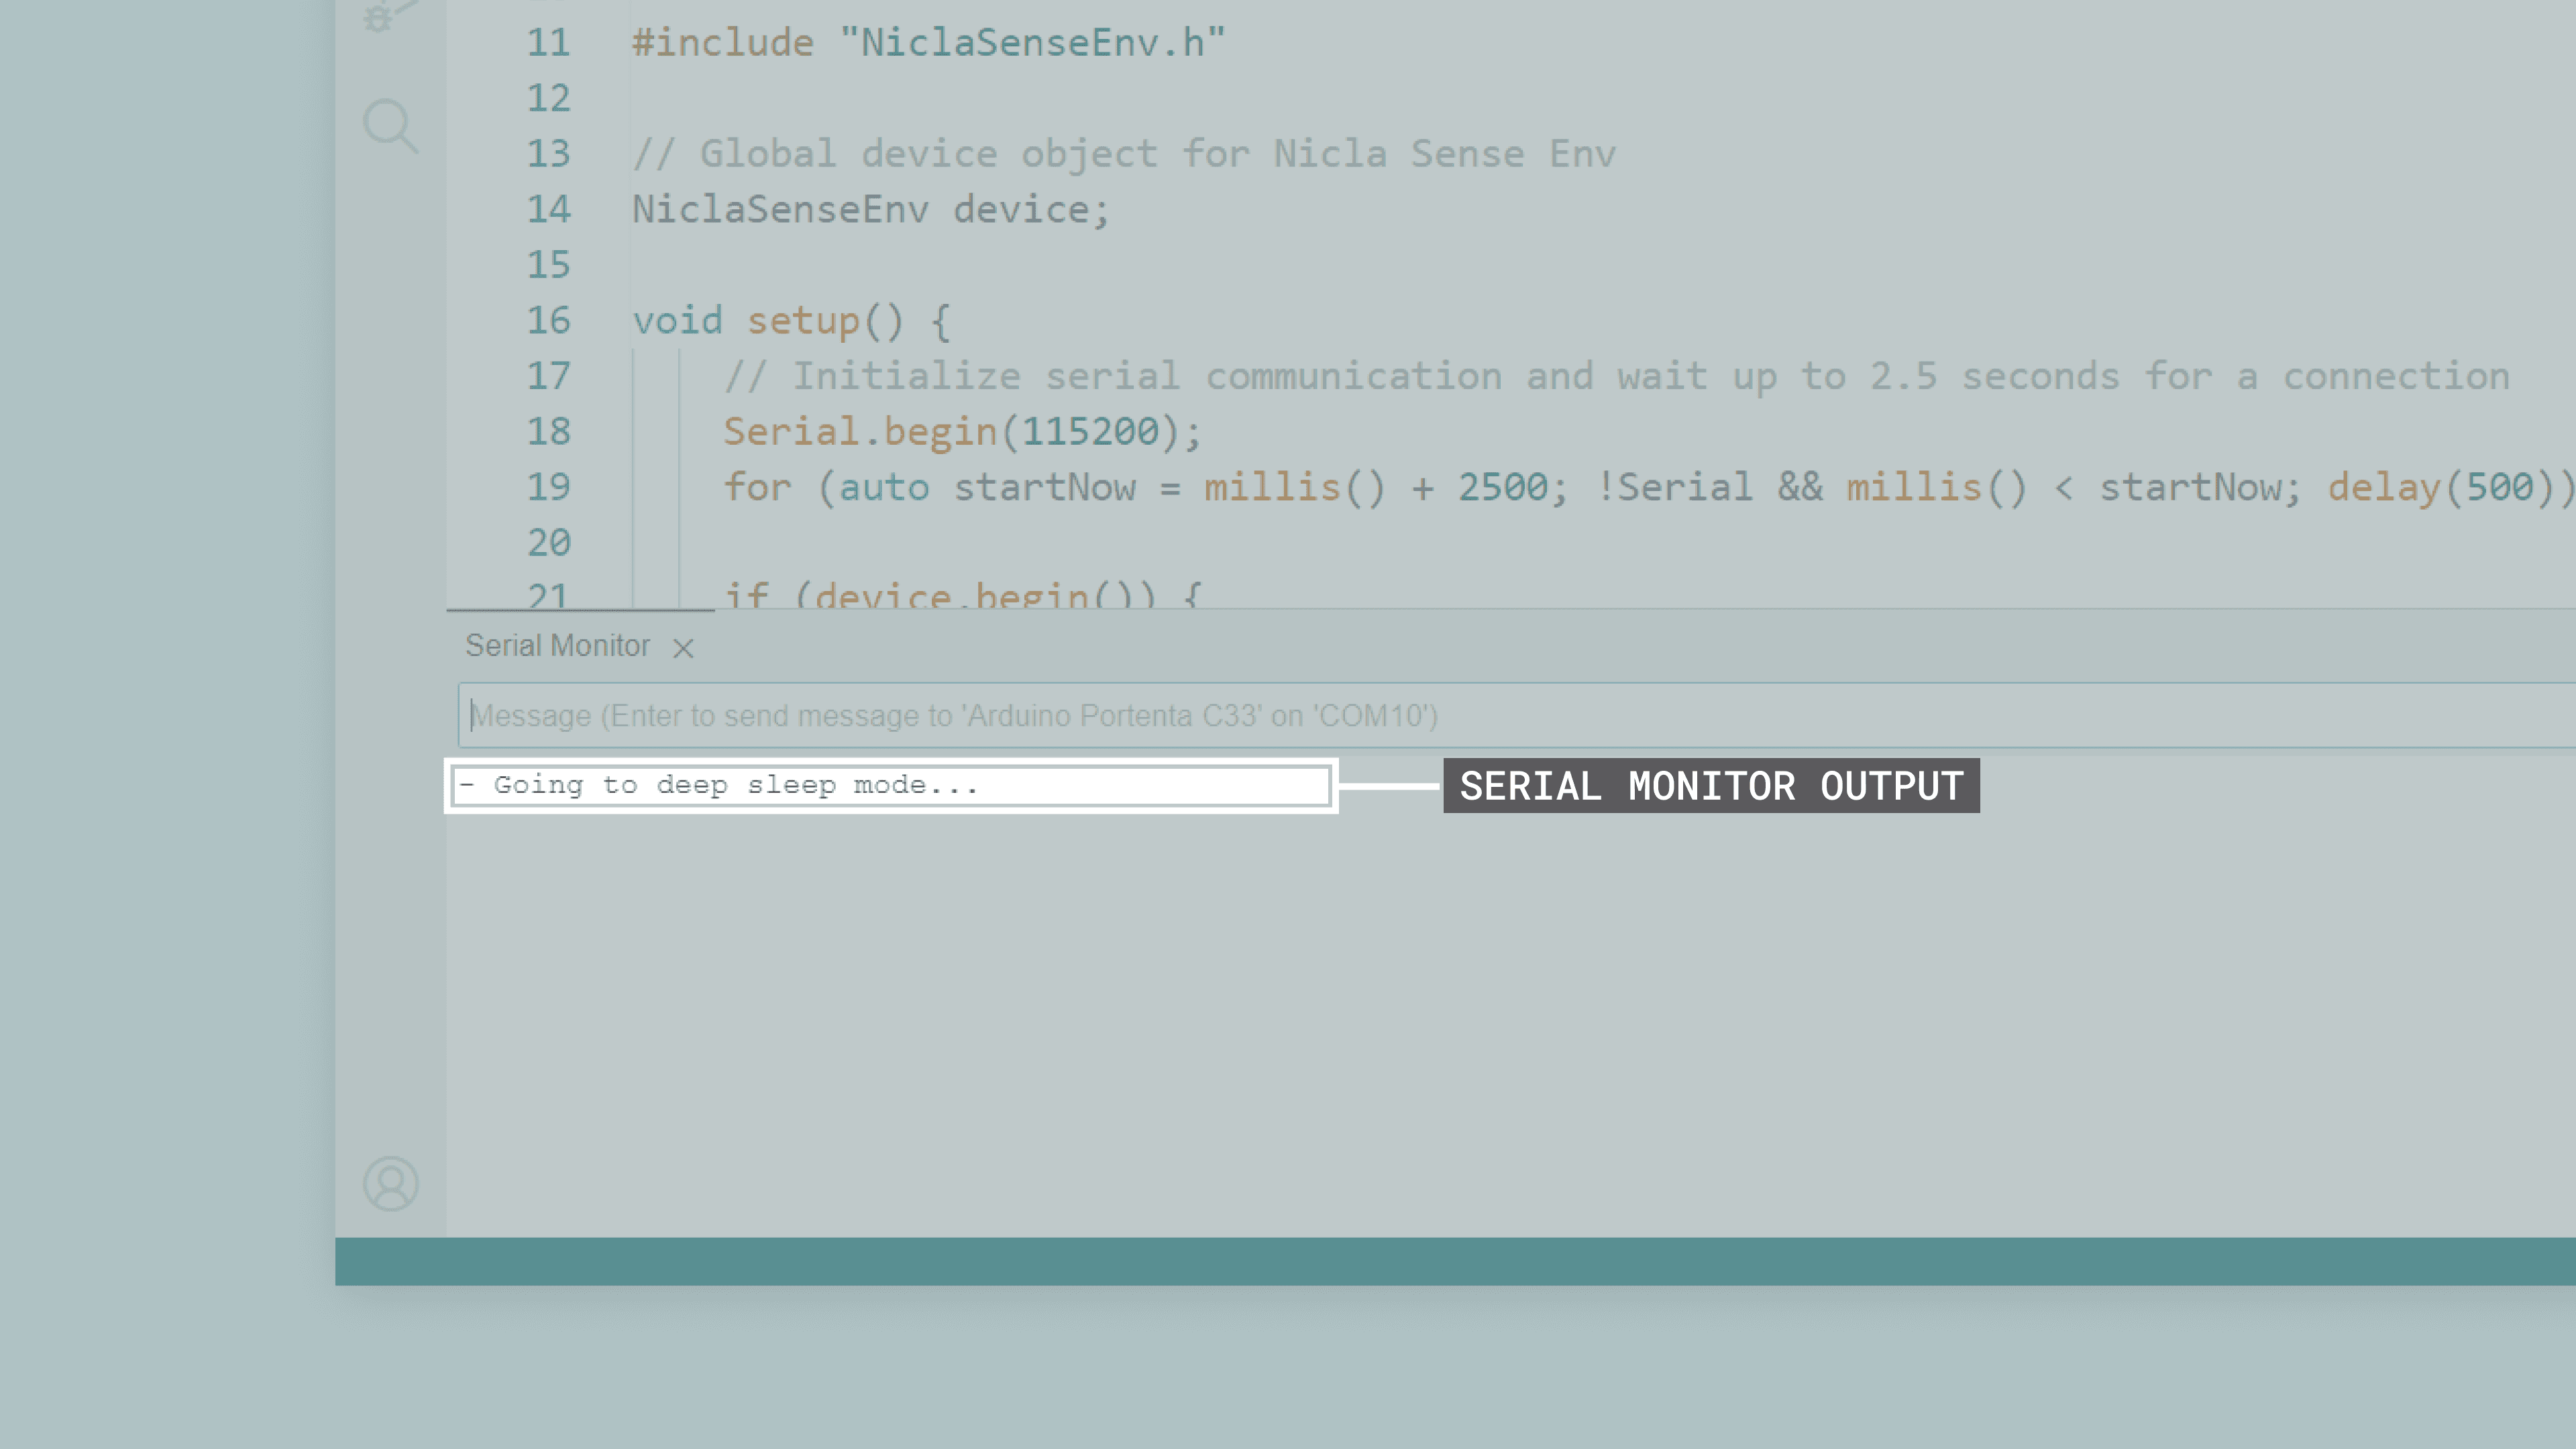Click line number 19 in the gutter
2576x1449 pixels.
pos(548,488)
